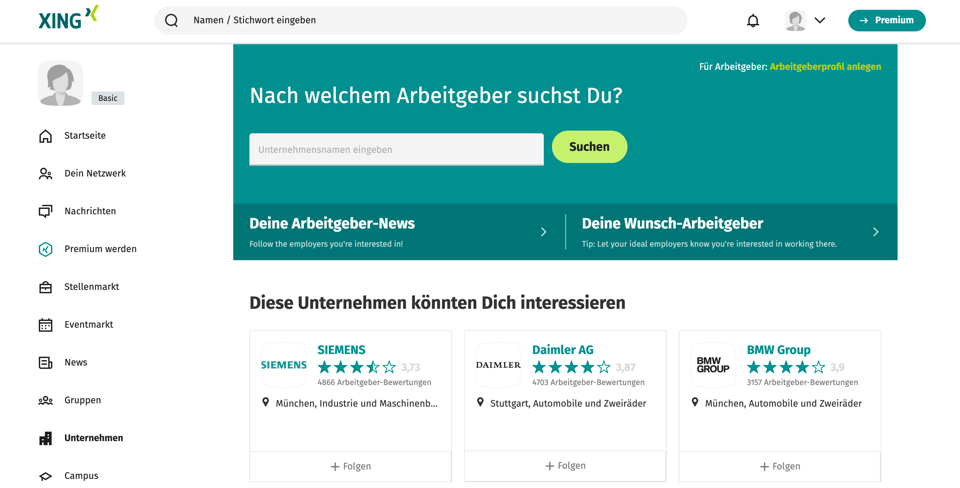Image resolution: width=960 pixels, height=488 pixels.
Task: Select Stellenmarkt menu item
Action: coord(92,287)
